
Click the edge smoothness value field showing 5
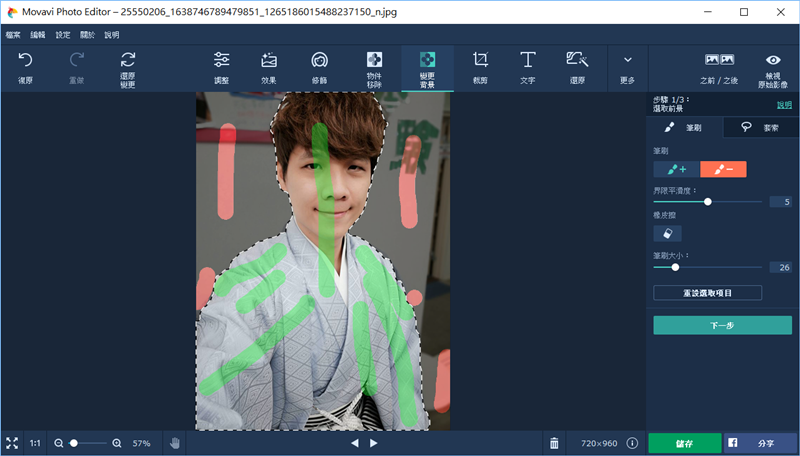(x=781, y=202)
